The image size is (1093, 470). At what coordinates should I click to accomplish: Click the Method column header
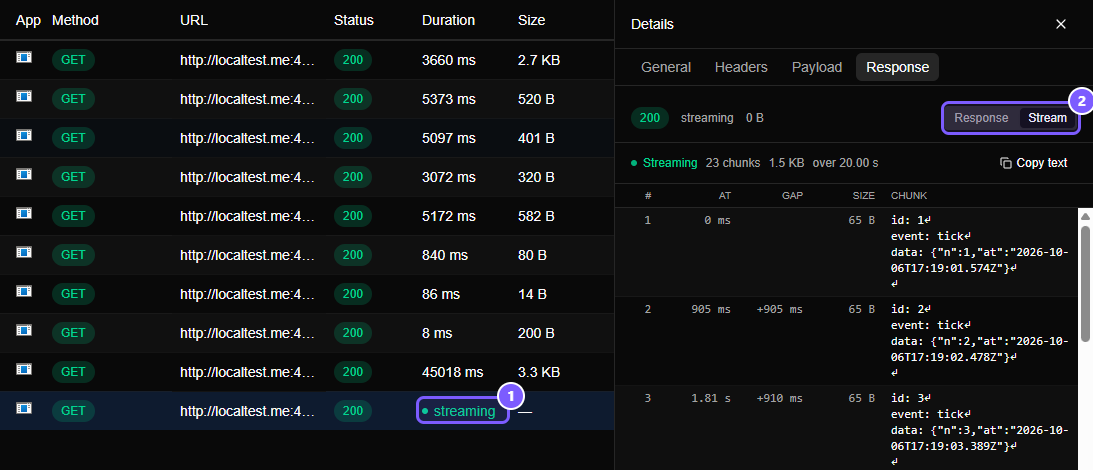coord(75,20)
